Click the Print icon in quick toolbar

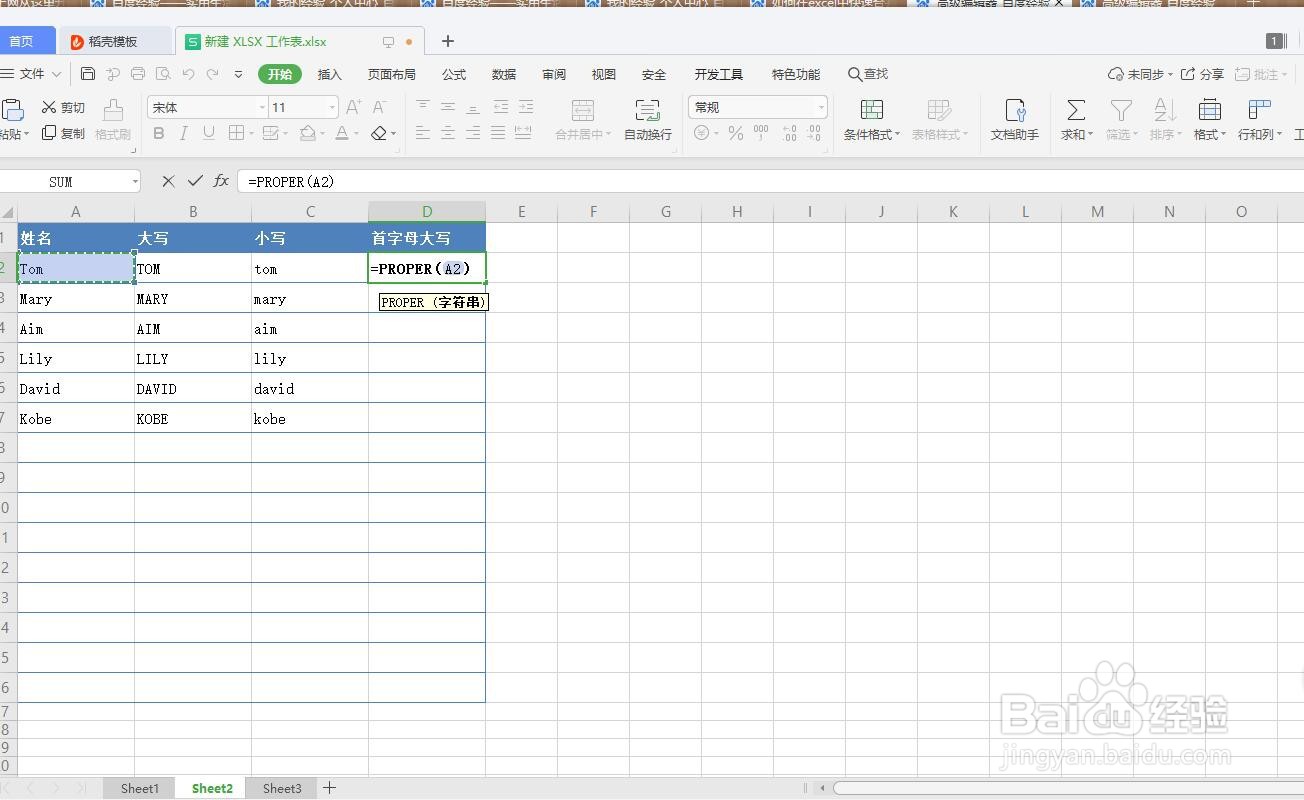pyautogui.click(x=138, y=74)
